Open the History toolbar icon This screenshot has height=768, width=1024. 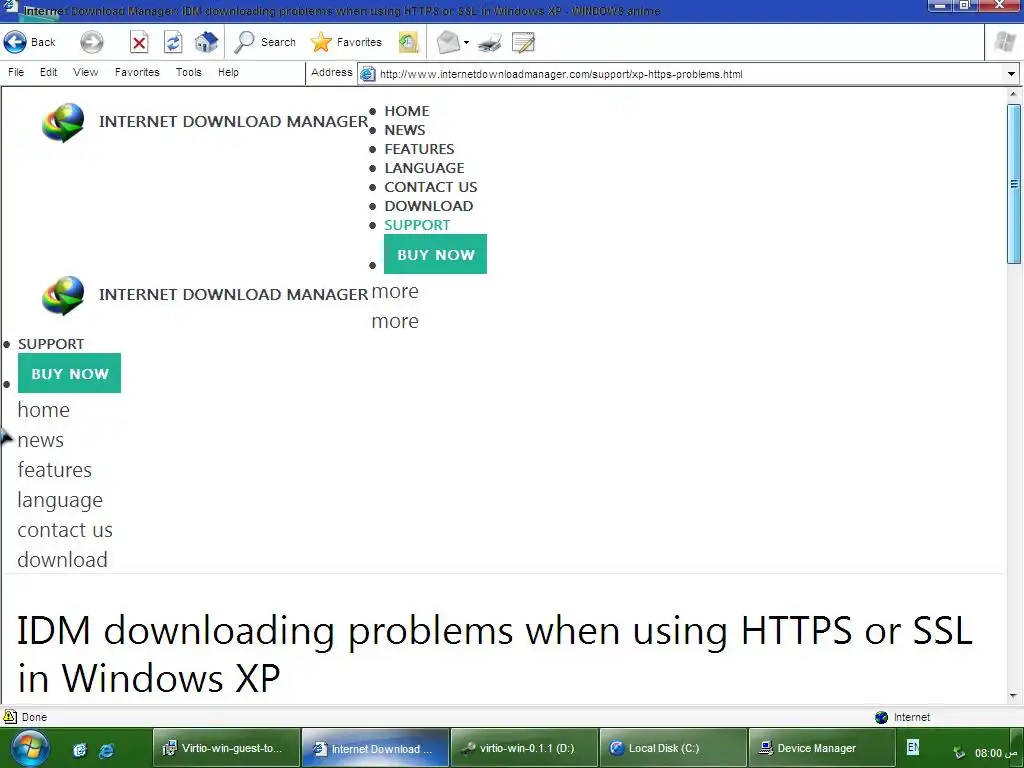pos(408,42)
